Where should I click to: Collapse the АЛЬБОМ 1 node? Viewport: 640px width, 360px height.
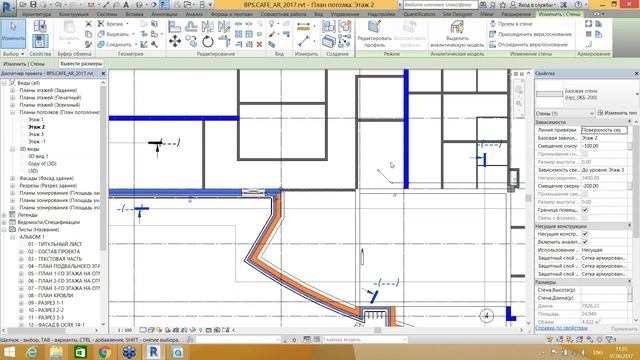[x=13, y=237]
